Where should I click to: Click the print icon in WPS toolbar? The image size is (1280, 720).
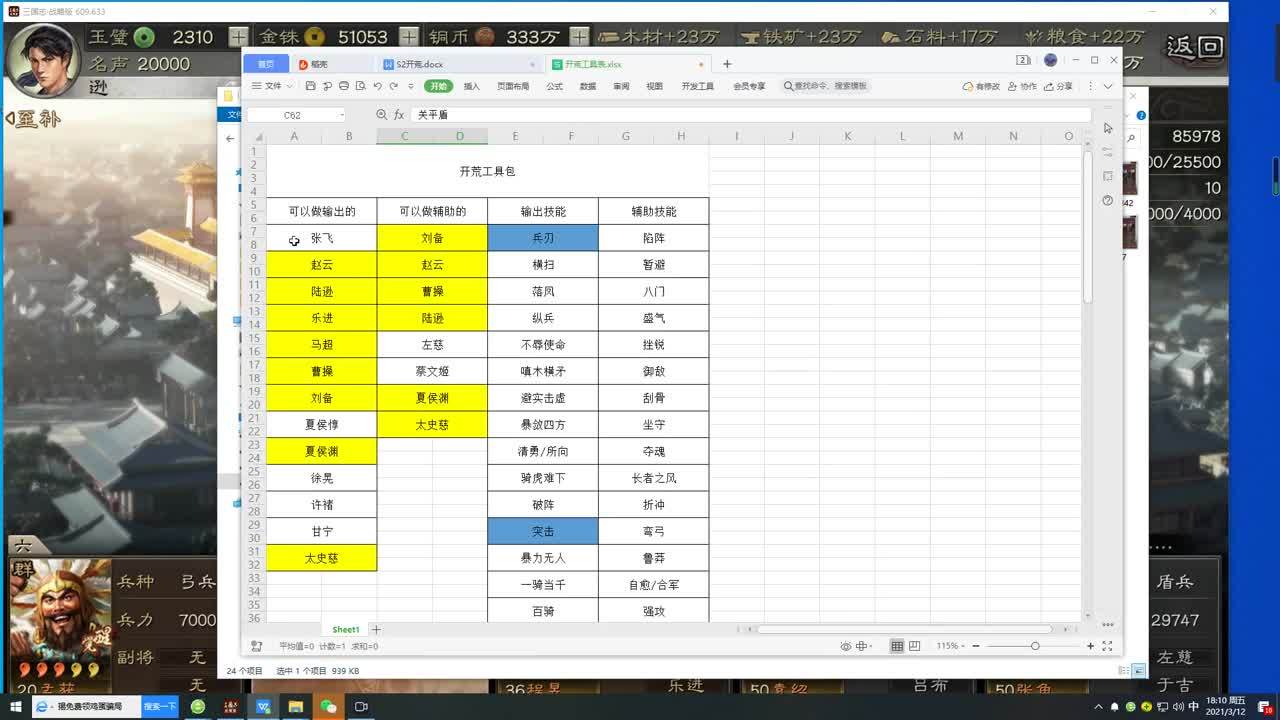tap(343, 86)
